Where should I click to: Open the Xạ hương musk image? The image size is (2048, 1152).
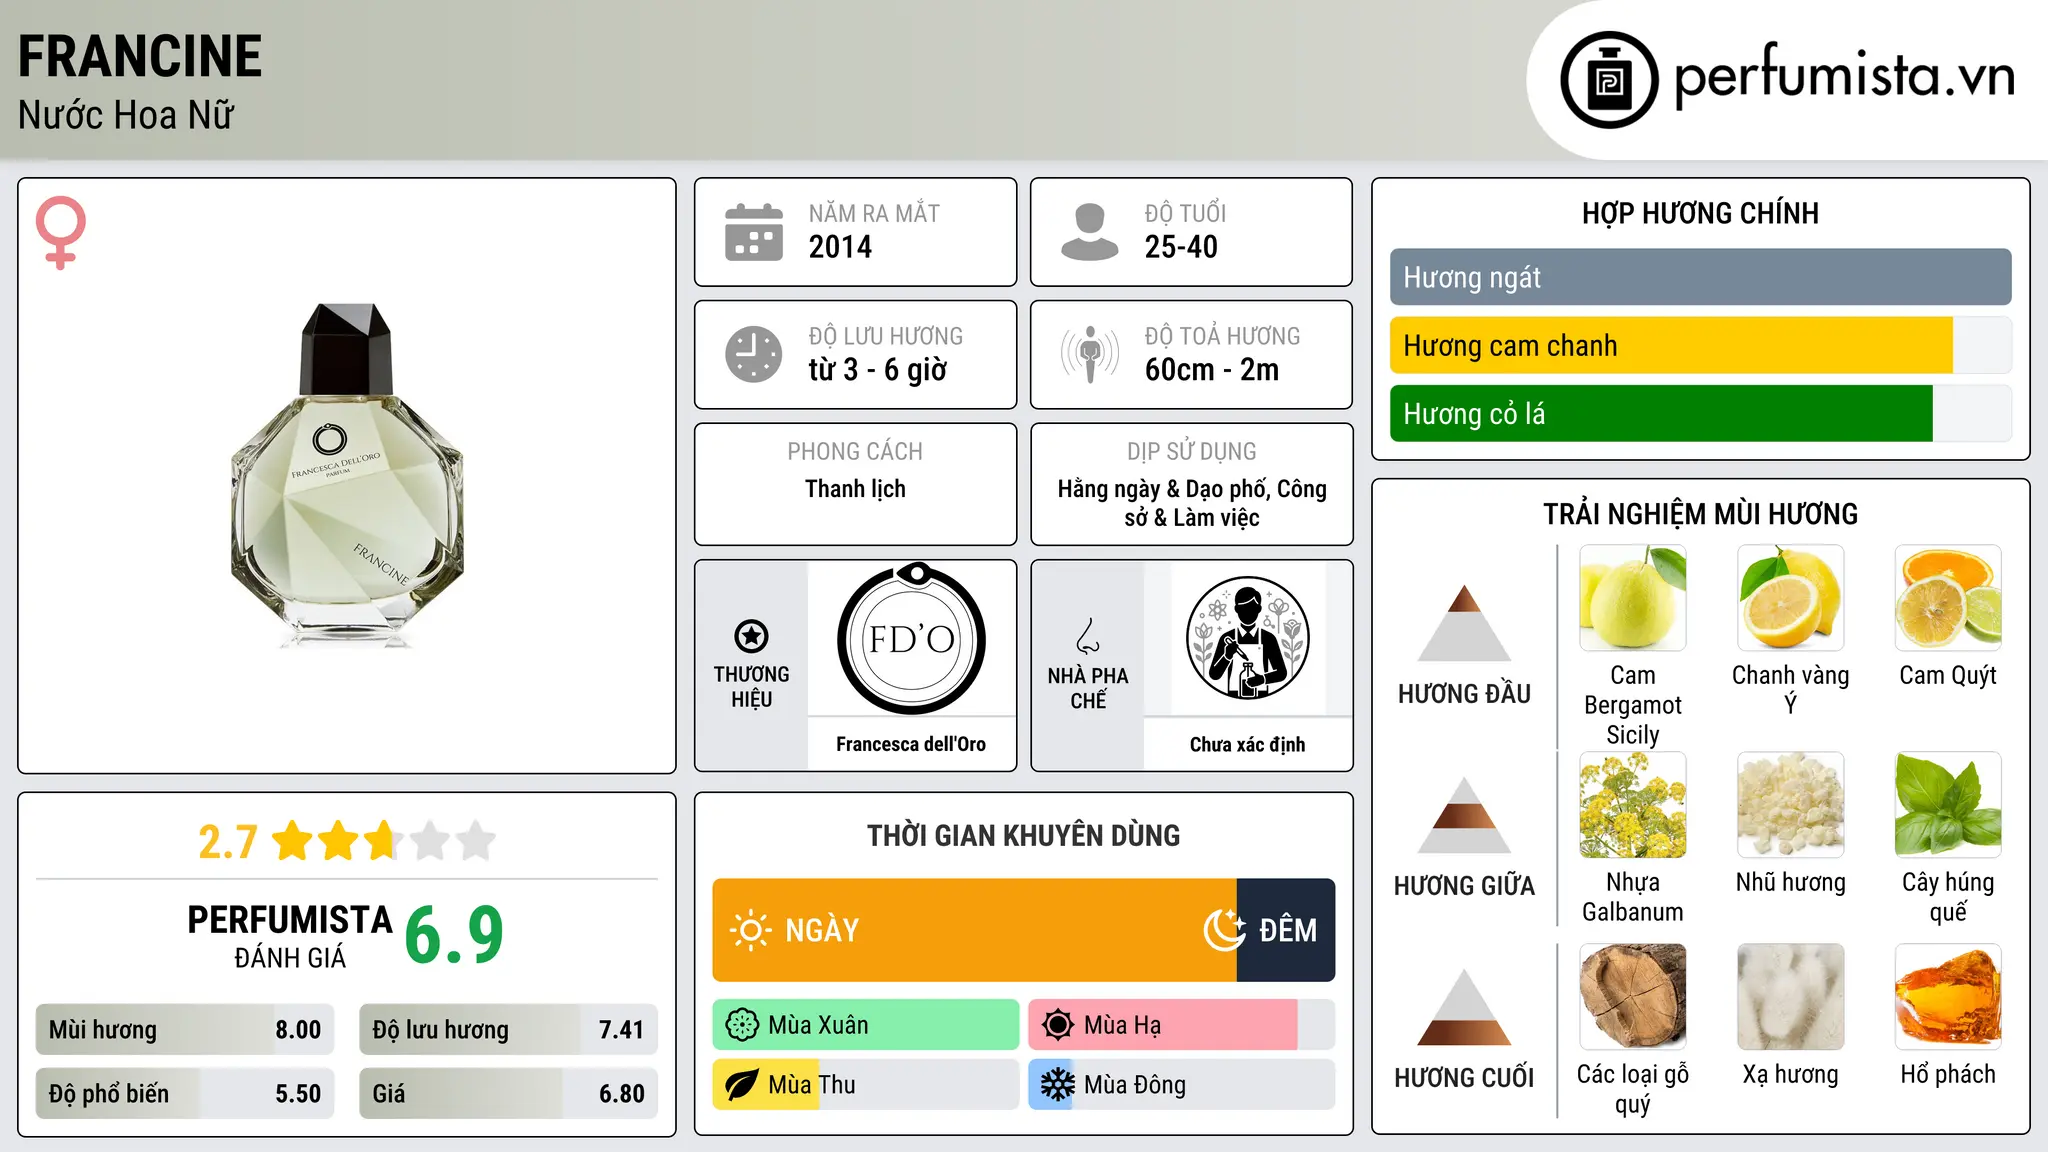[x=1791, y=997]
